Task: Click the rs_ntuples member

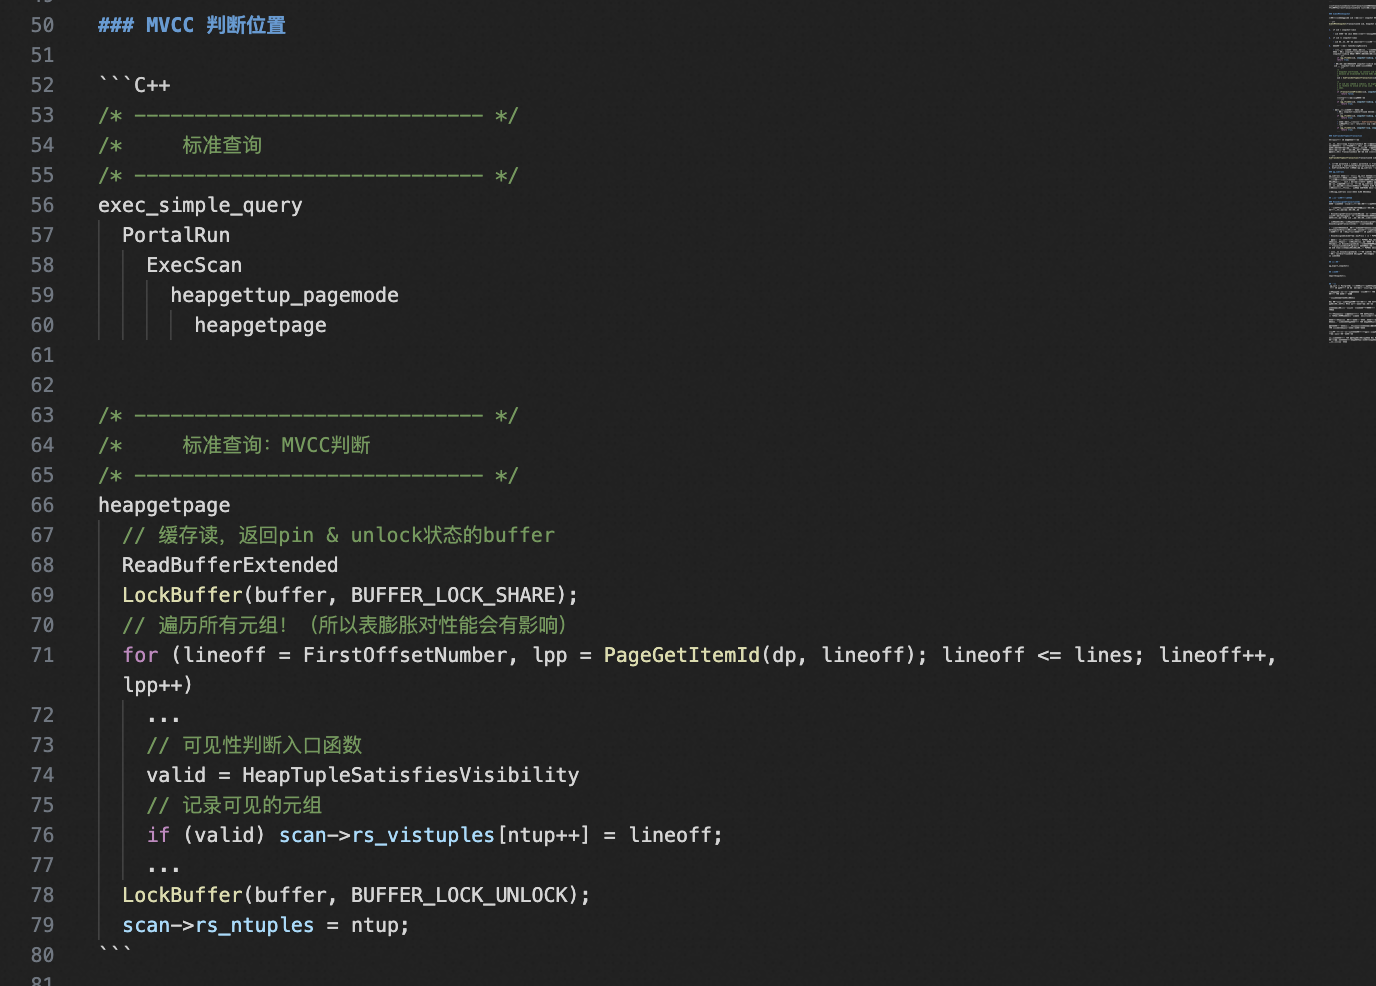Action: pos(254,925)
